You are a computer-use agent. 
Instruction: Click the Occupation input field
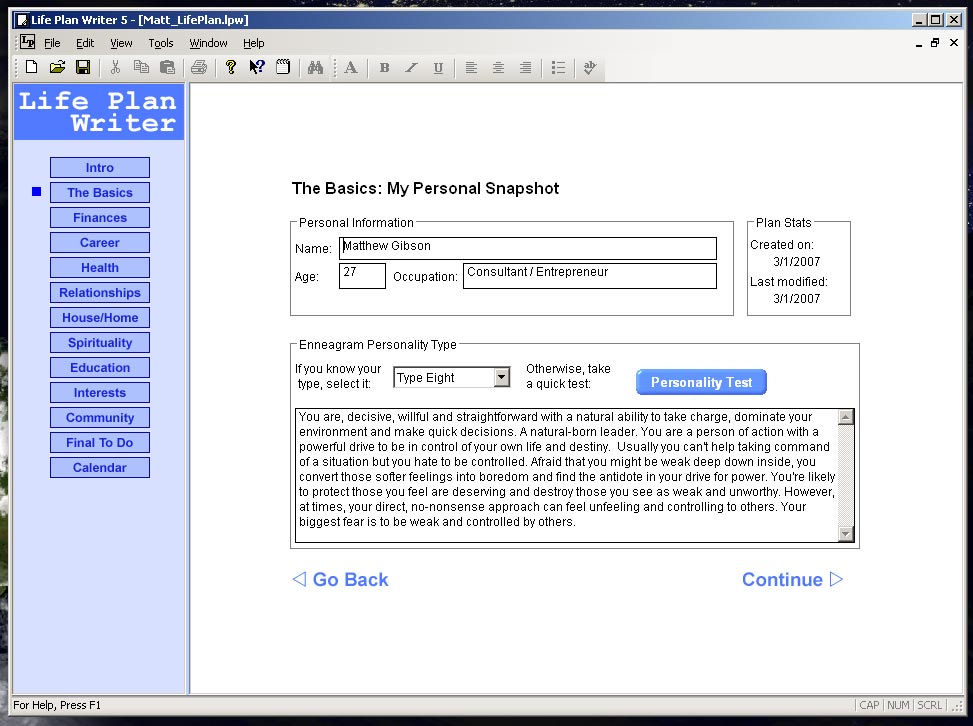(590, 276)
